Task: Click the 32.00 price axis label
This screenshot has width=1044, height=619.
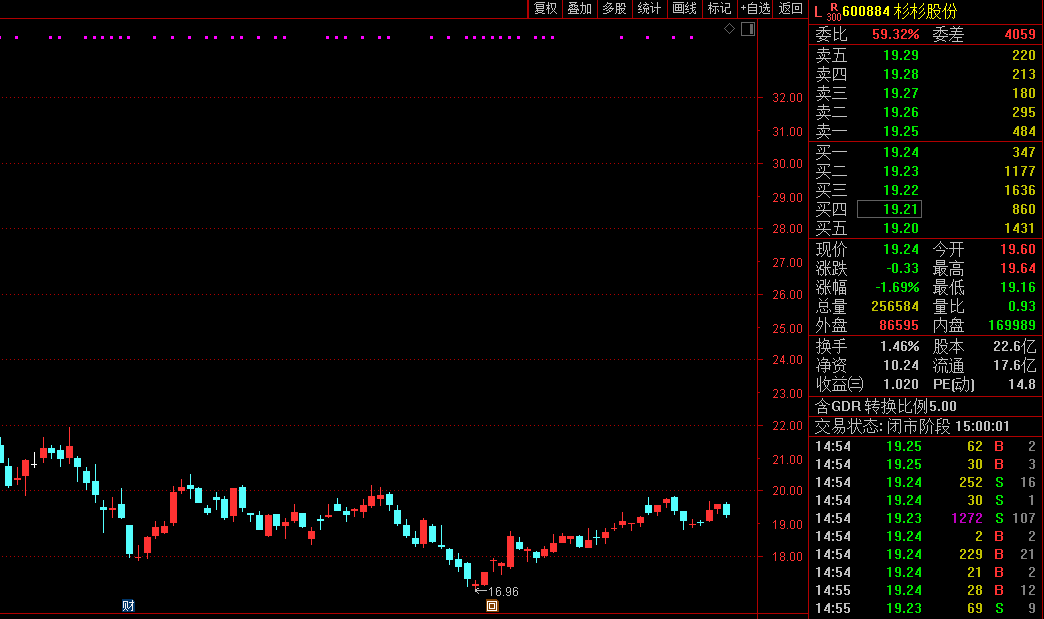Action: click(787, 98)
